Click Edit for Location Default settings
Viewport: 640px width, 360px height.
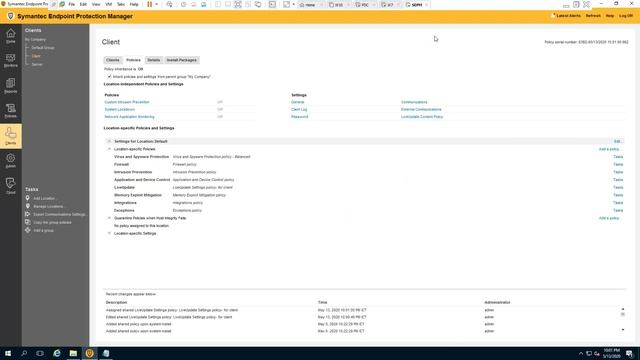[618, 141]
